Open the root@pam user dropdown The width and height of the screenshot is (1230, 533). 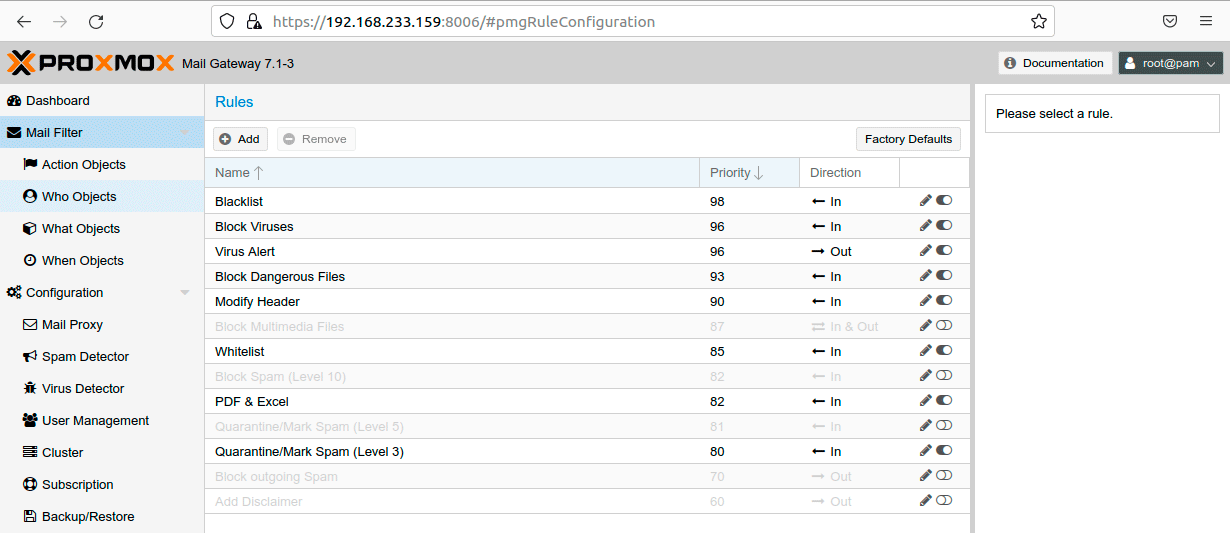tap(1171, 63)
